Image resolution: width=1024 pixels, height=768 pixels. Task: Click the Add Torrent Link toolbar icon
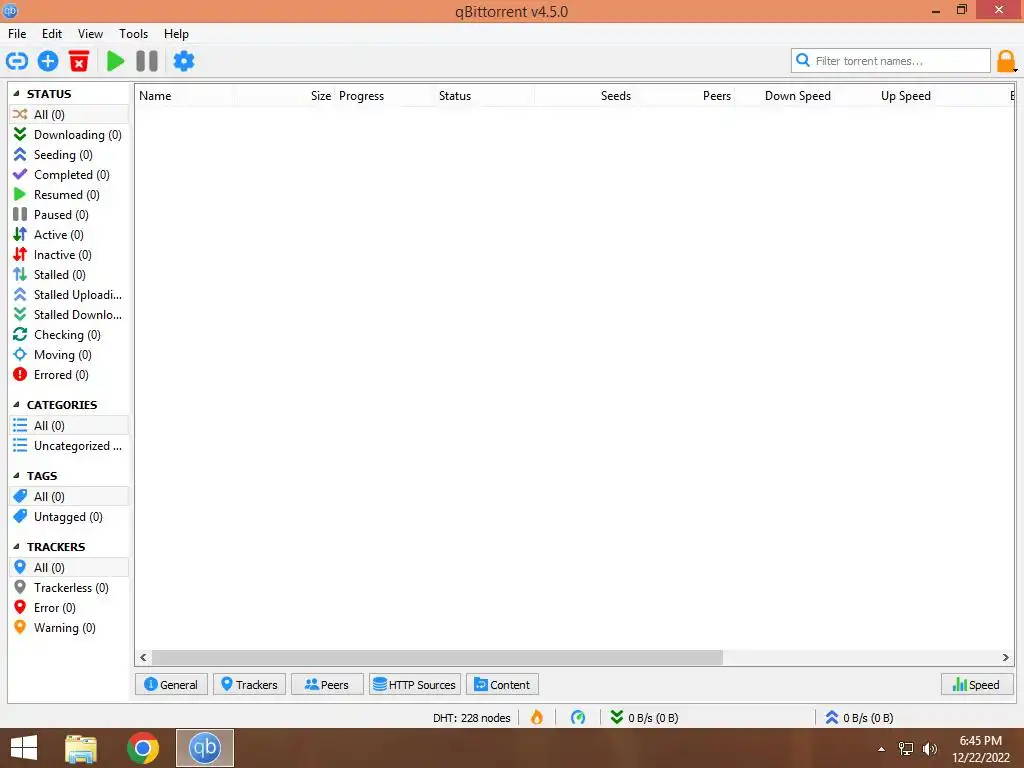[17, 61]
